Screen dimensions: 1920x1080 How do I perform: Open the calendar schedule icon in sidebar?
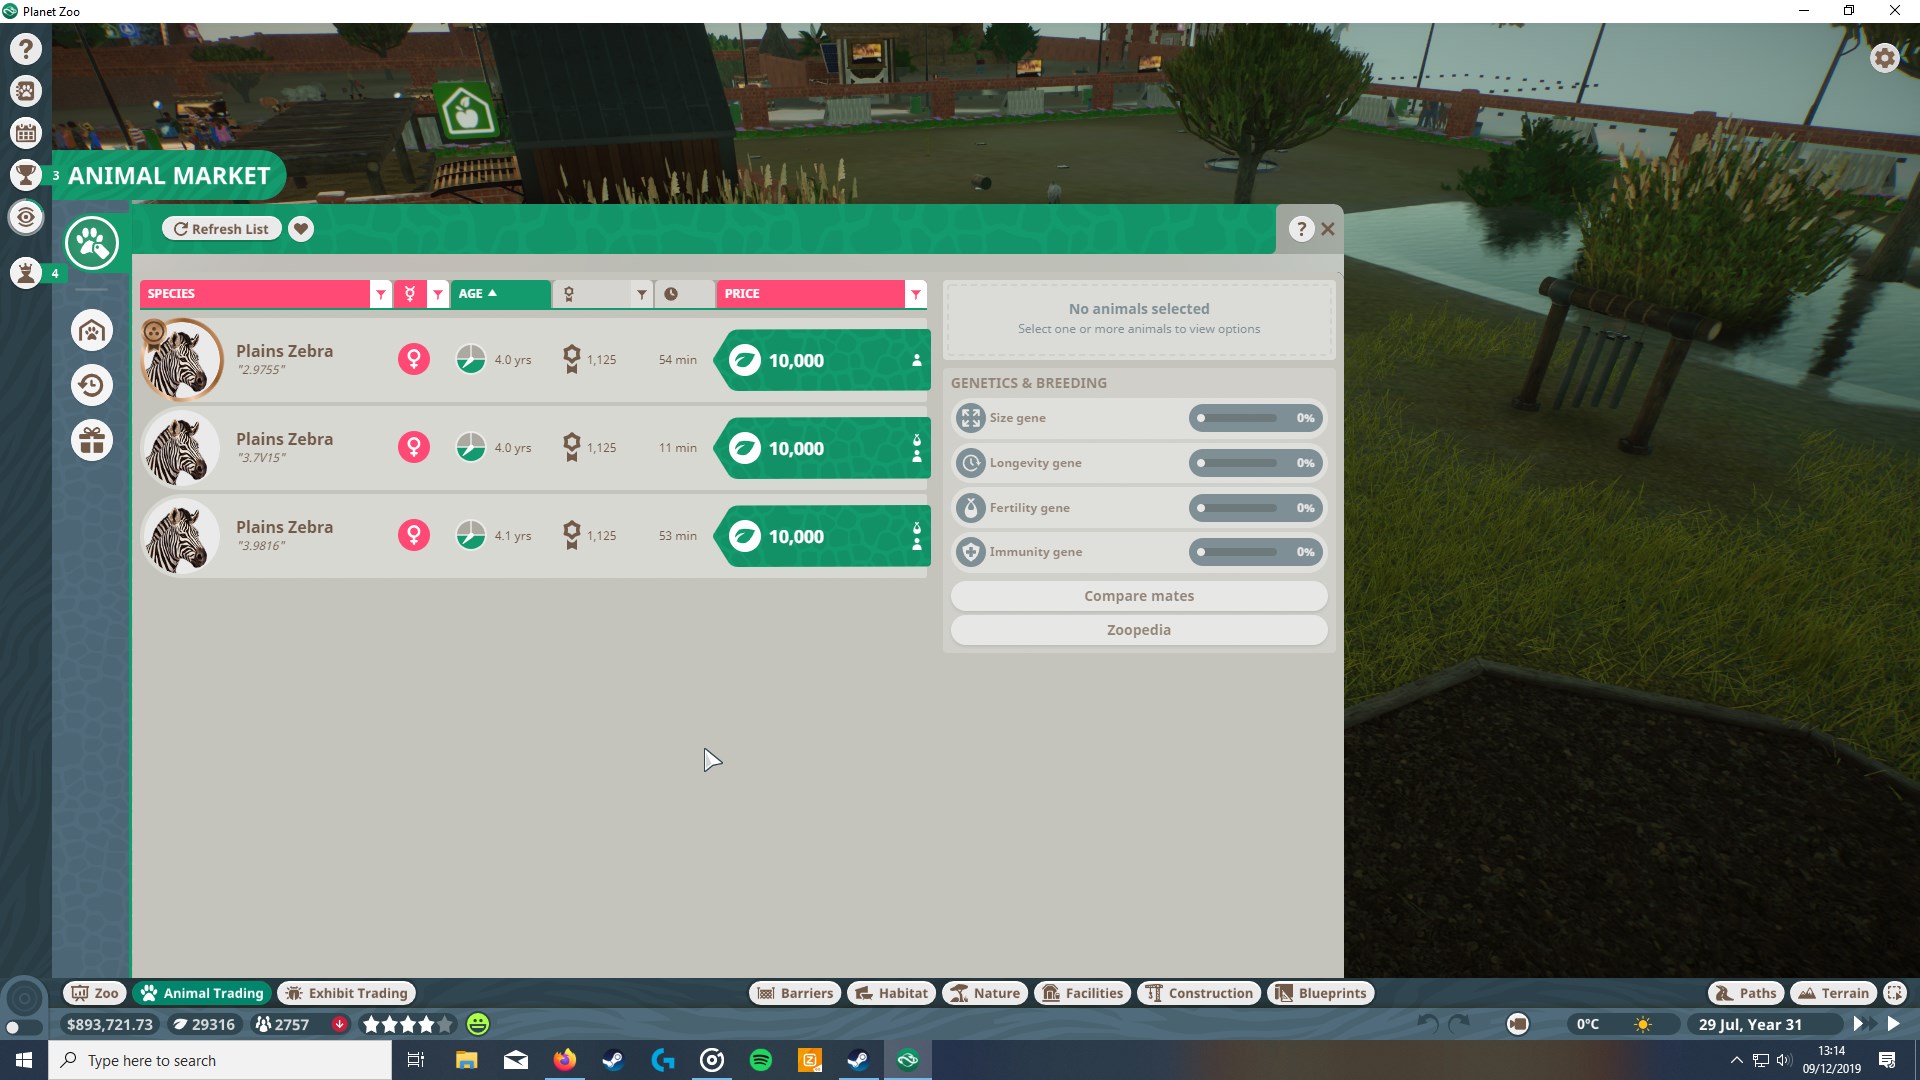point(26,132)
